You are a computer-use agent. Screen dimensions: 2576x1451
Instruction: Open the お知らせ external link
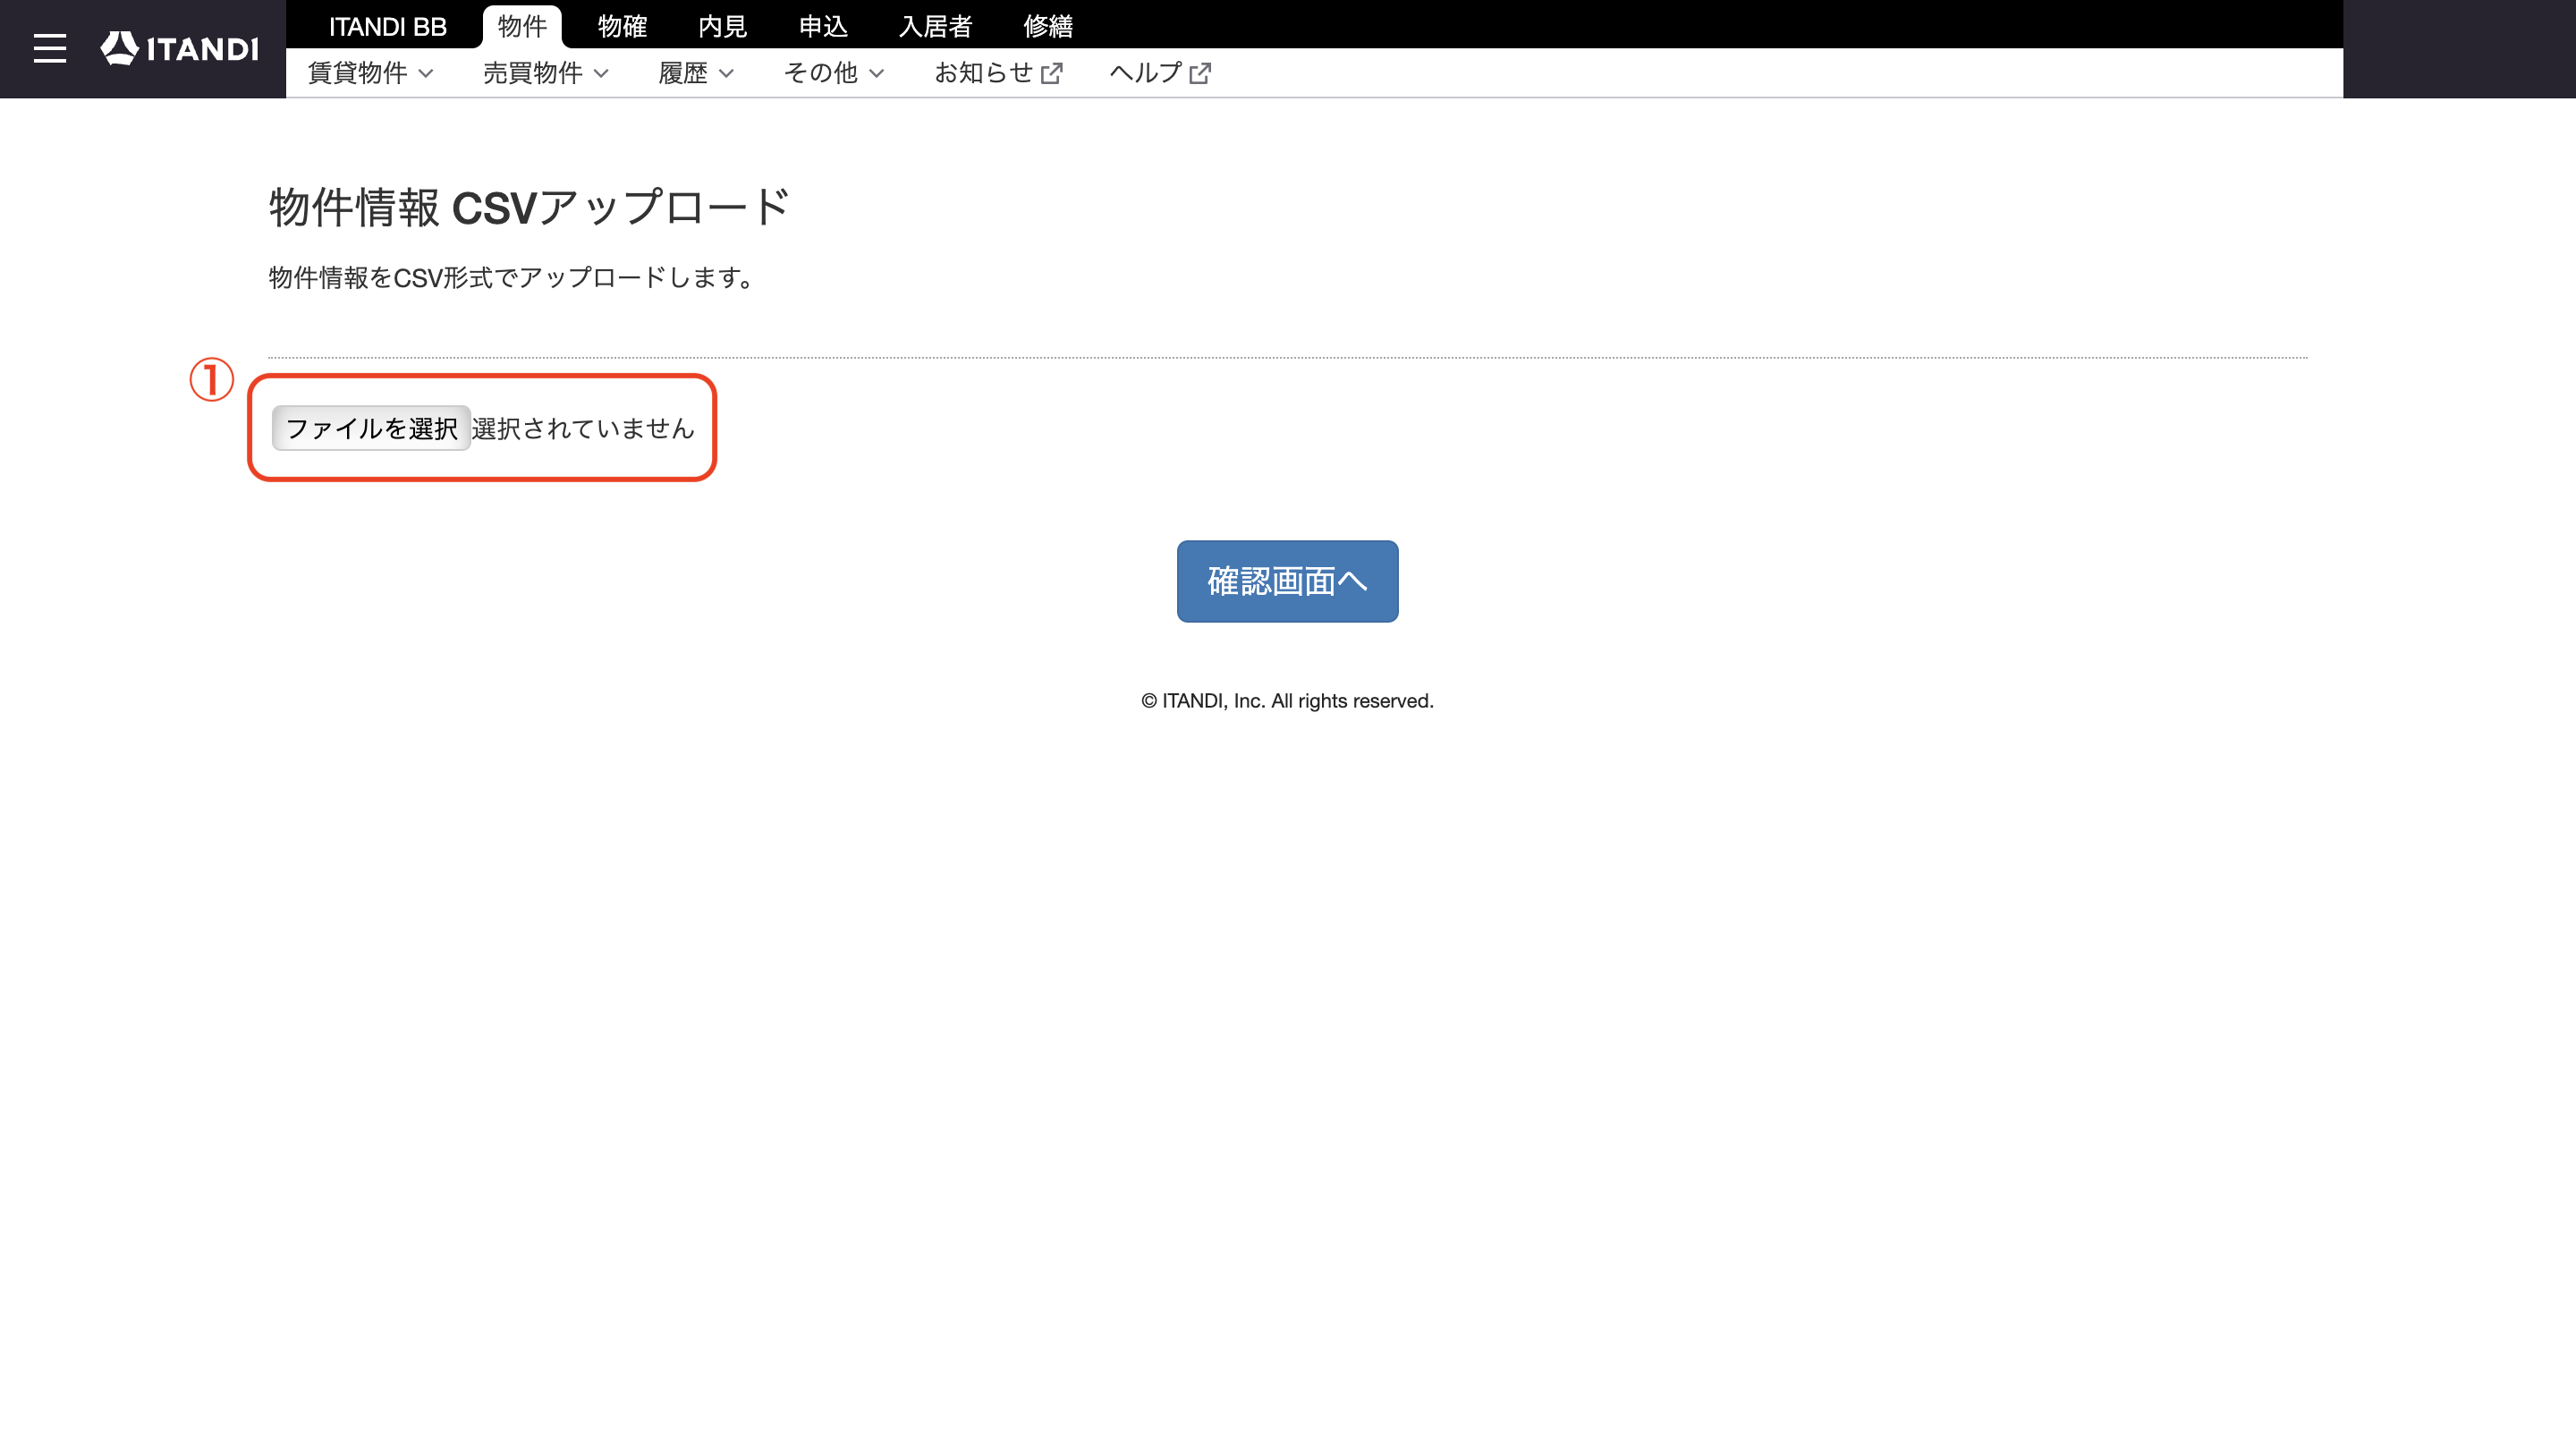998,73
